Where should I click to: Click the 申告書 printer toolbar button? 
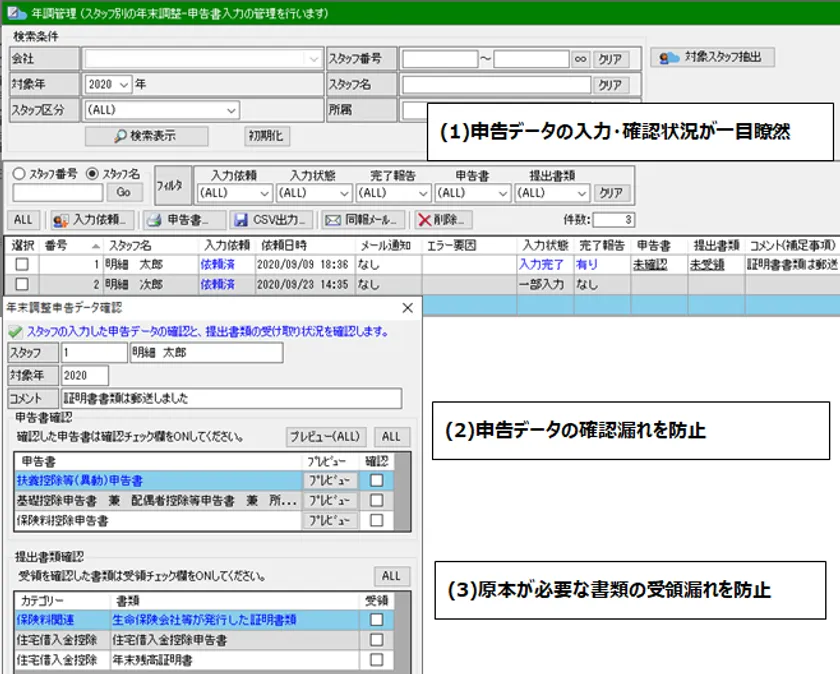[178, 219]
